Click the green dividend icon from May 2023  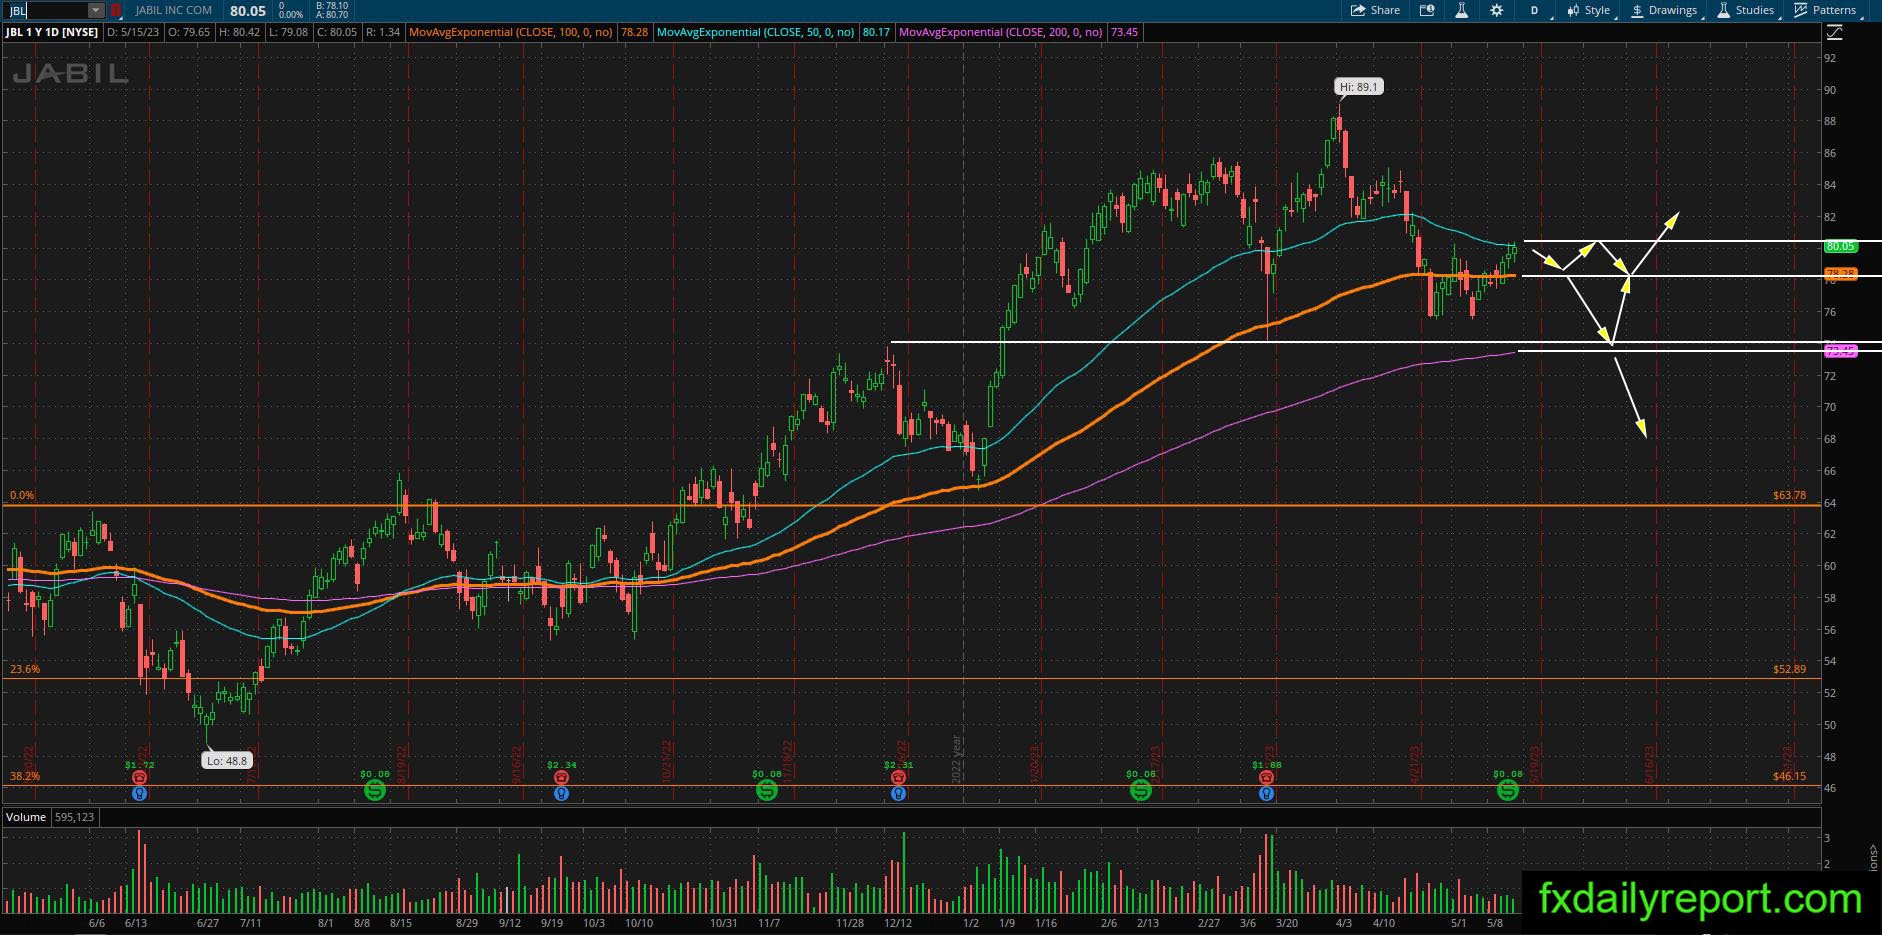[1508, 791]
